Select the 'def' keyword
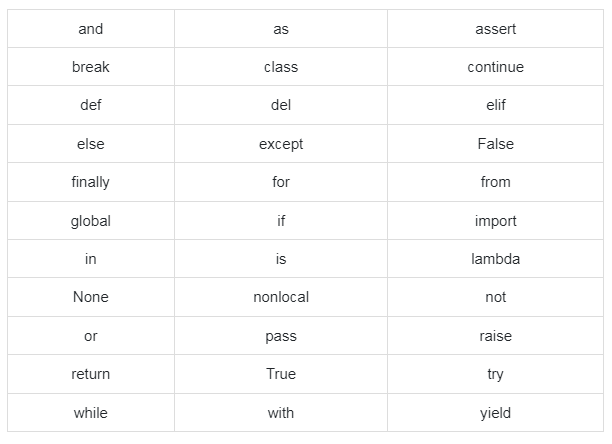Screen dimensions: 612x444 (90, 105)
